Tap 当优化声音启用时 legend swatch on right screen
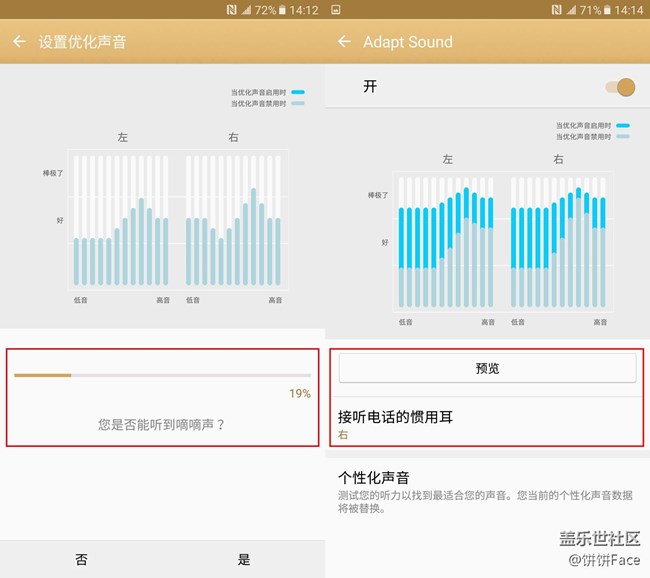This screenshot has width=650, height=578. click(x=623, y=126)
